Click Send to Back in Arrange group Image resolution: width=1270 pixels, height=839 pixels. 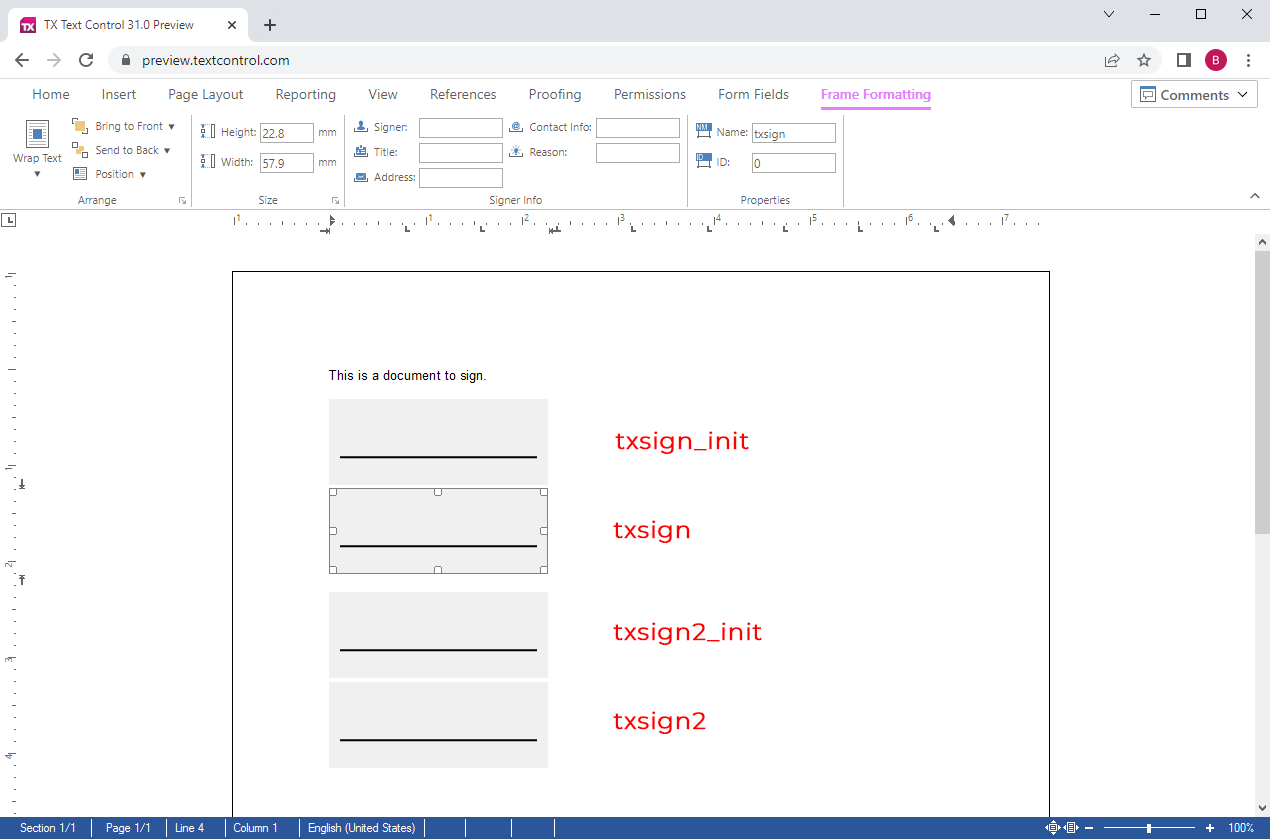(x=124, y=150)
